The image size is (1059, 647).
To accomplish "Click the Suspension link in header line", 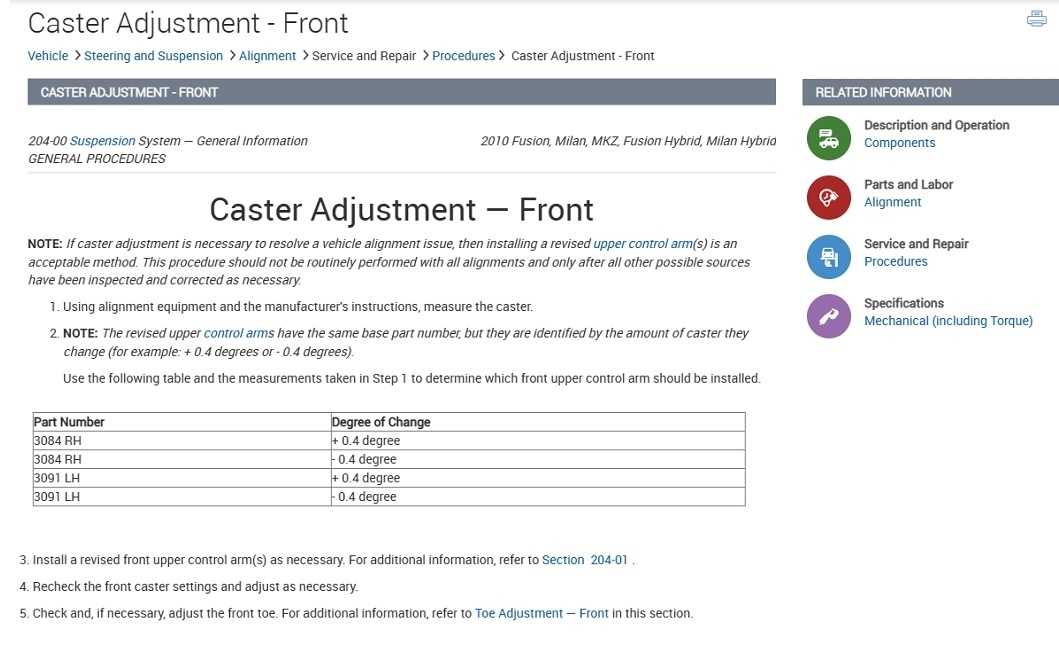I will pos(102,141).
